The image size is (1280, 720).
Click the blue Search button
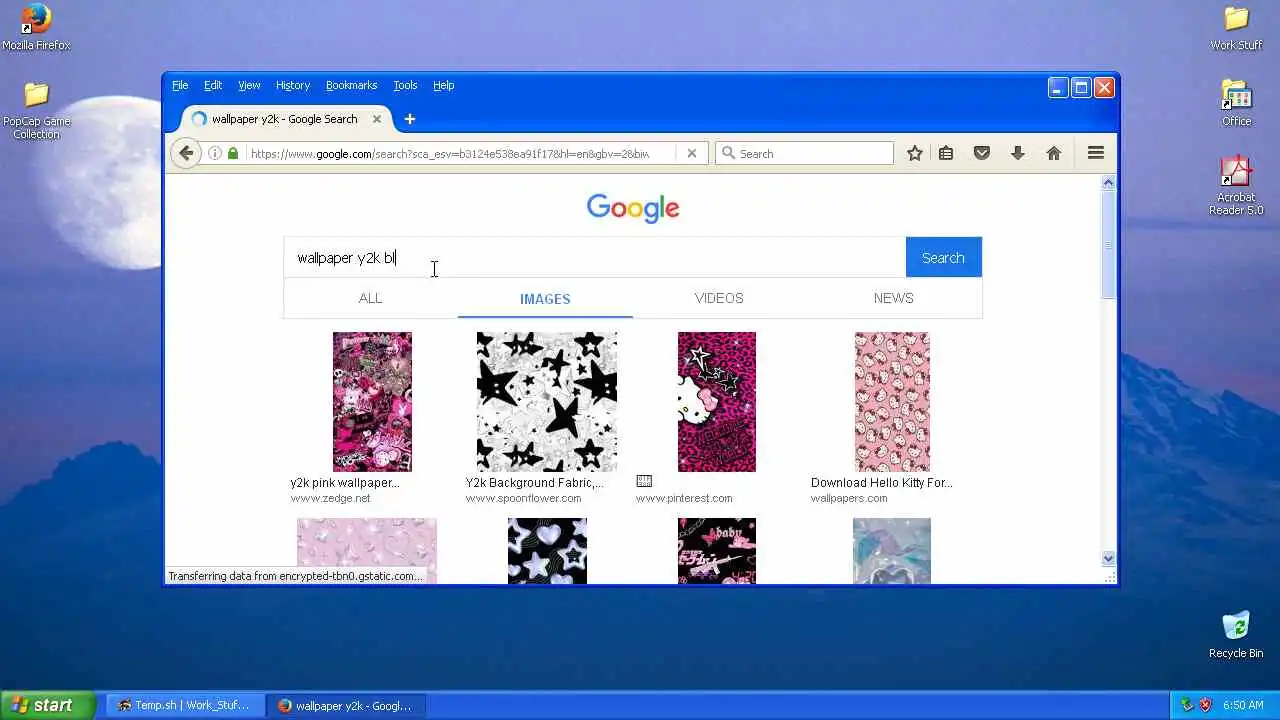coord(943,257)
